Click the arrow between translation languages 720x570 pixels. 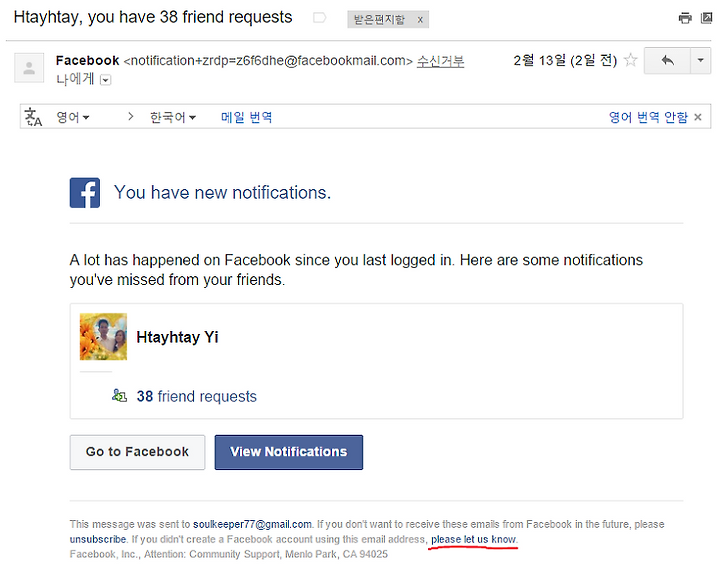131,117
